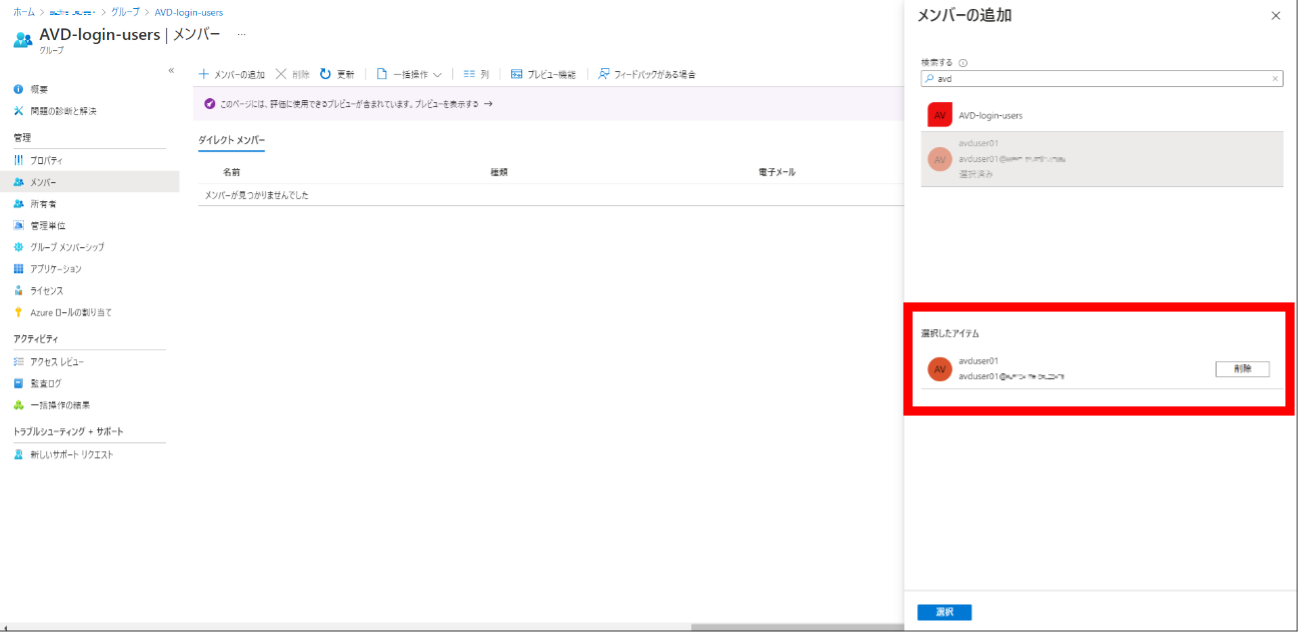Click the 管理単位 icon
The height and width of the screenshot is (632, 1298).
point(18,225)
